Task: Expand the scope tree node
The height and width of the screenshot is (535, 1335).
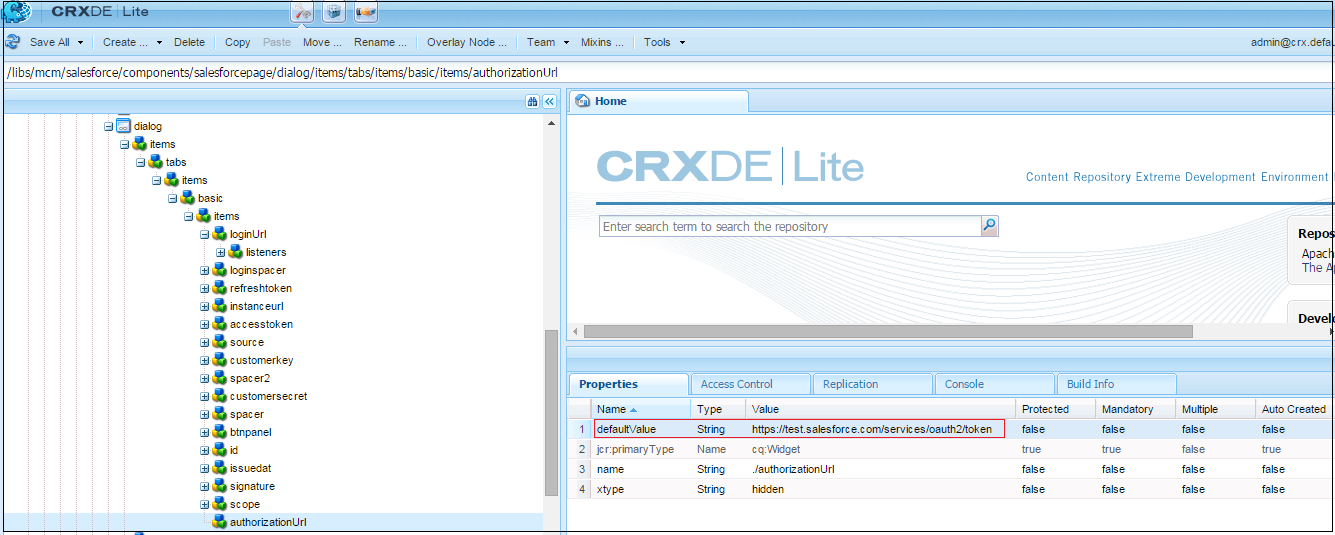Action: (x=205, y=505)
